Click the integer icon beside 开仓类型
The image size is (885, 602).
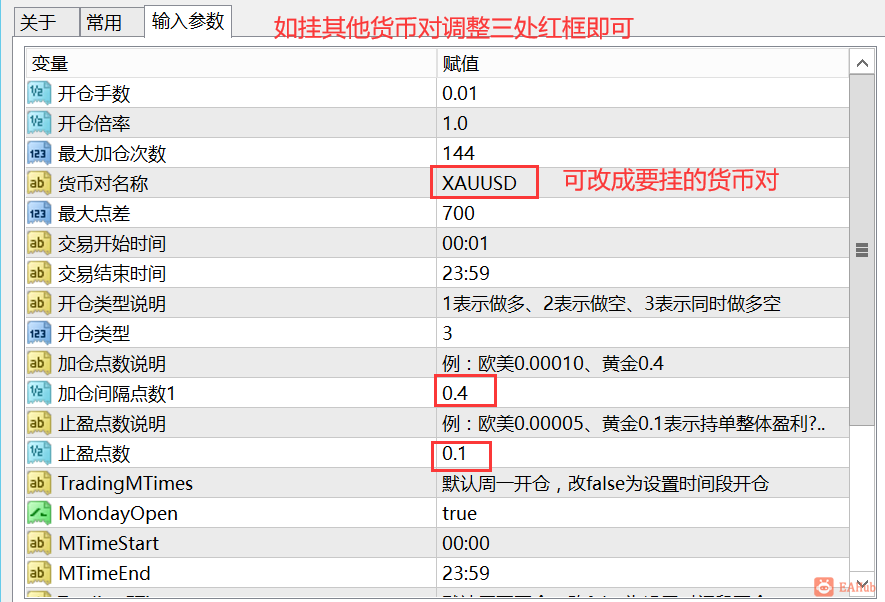click(x=39, y=333)
